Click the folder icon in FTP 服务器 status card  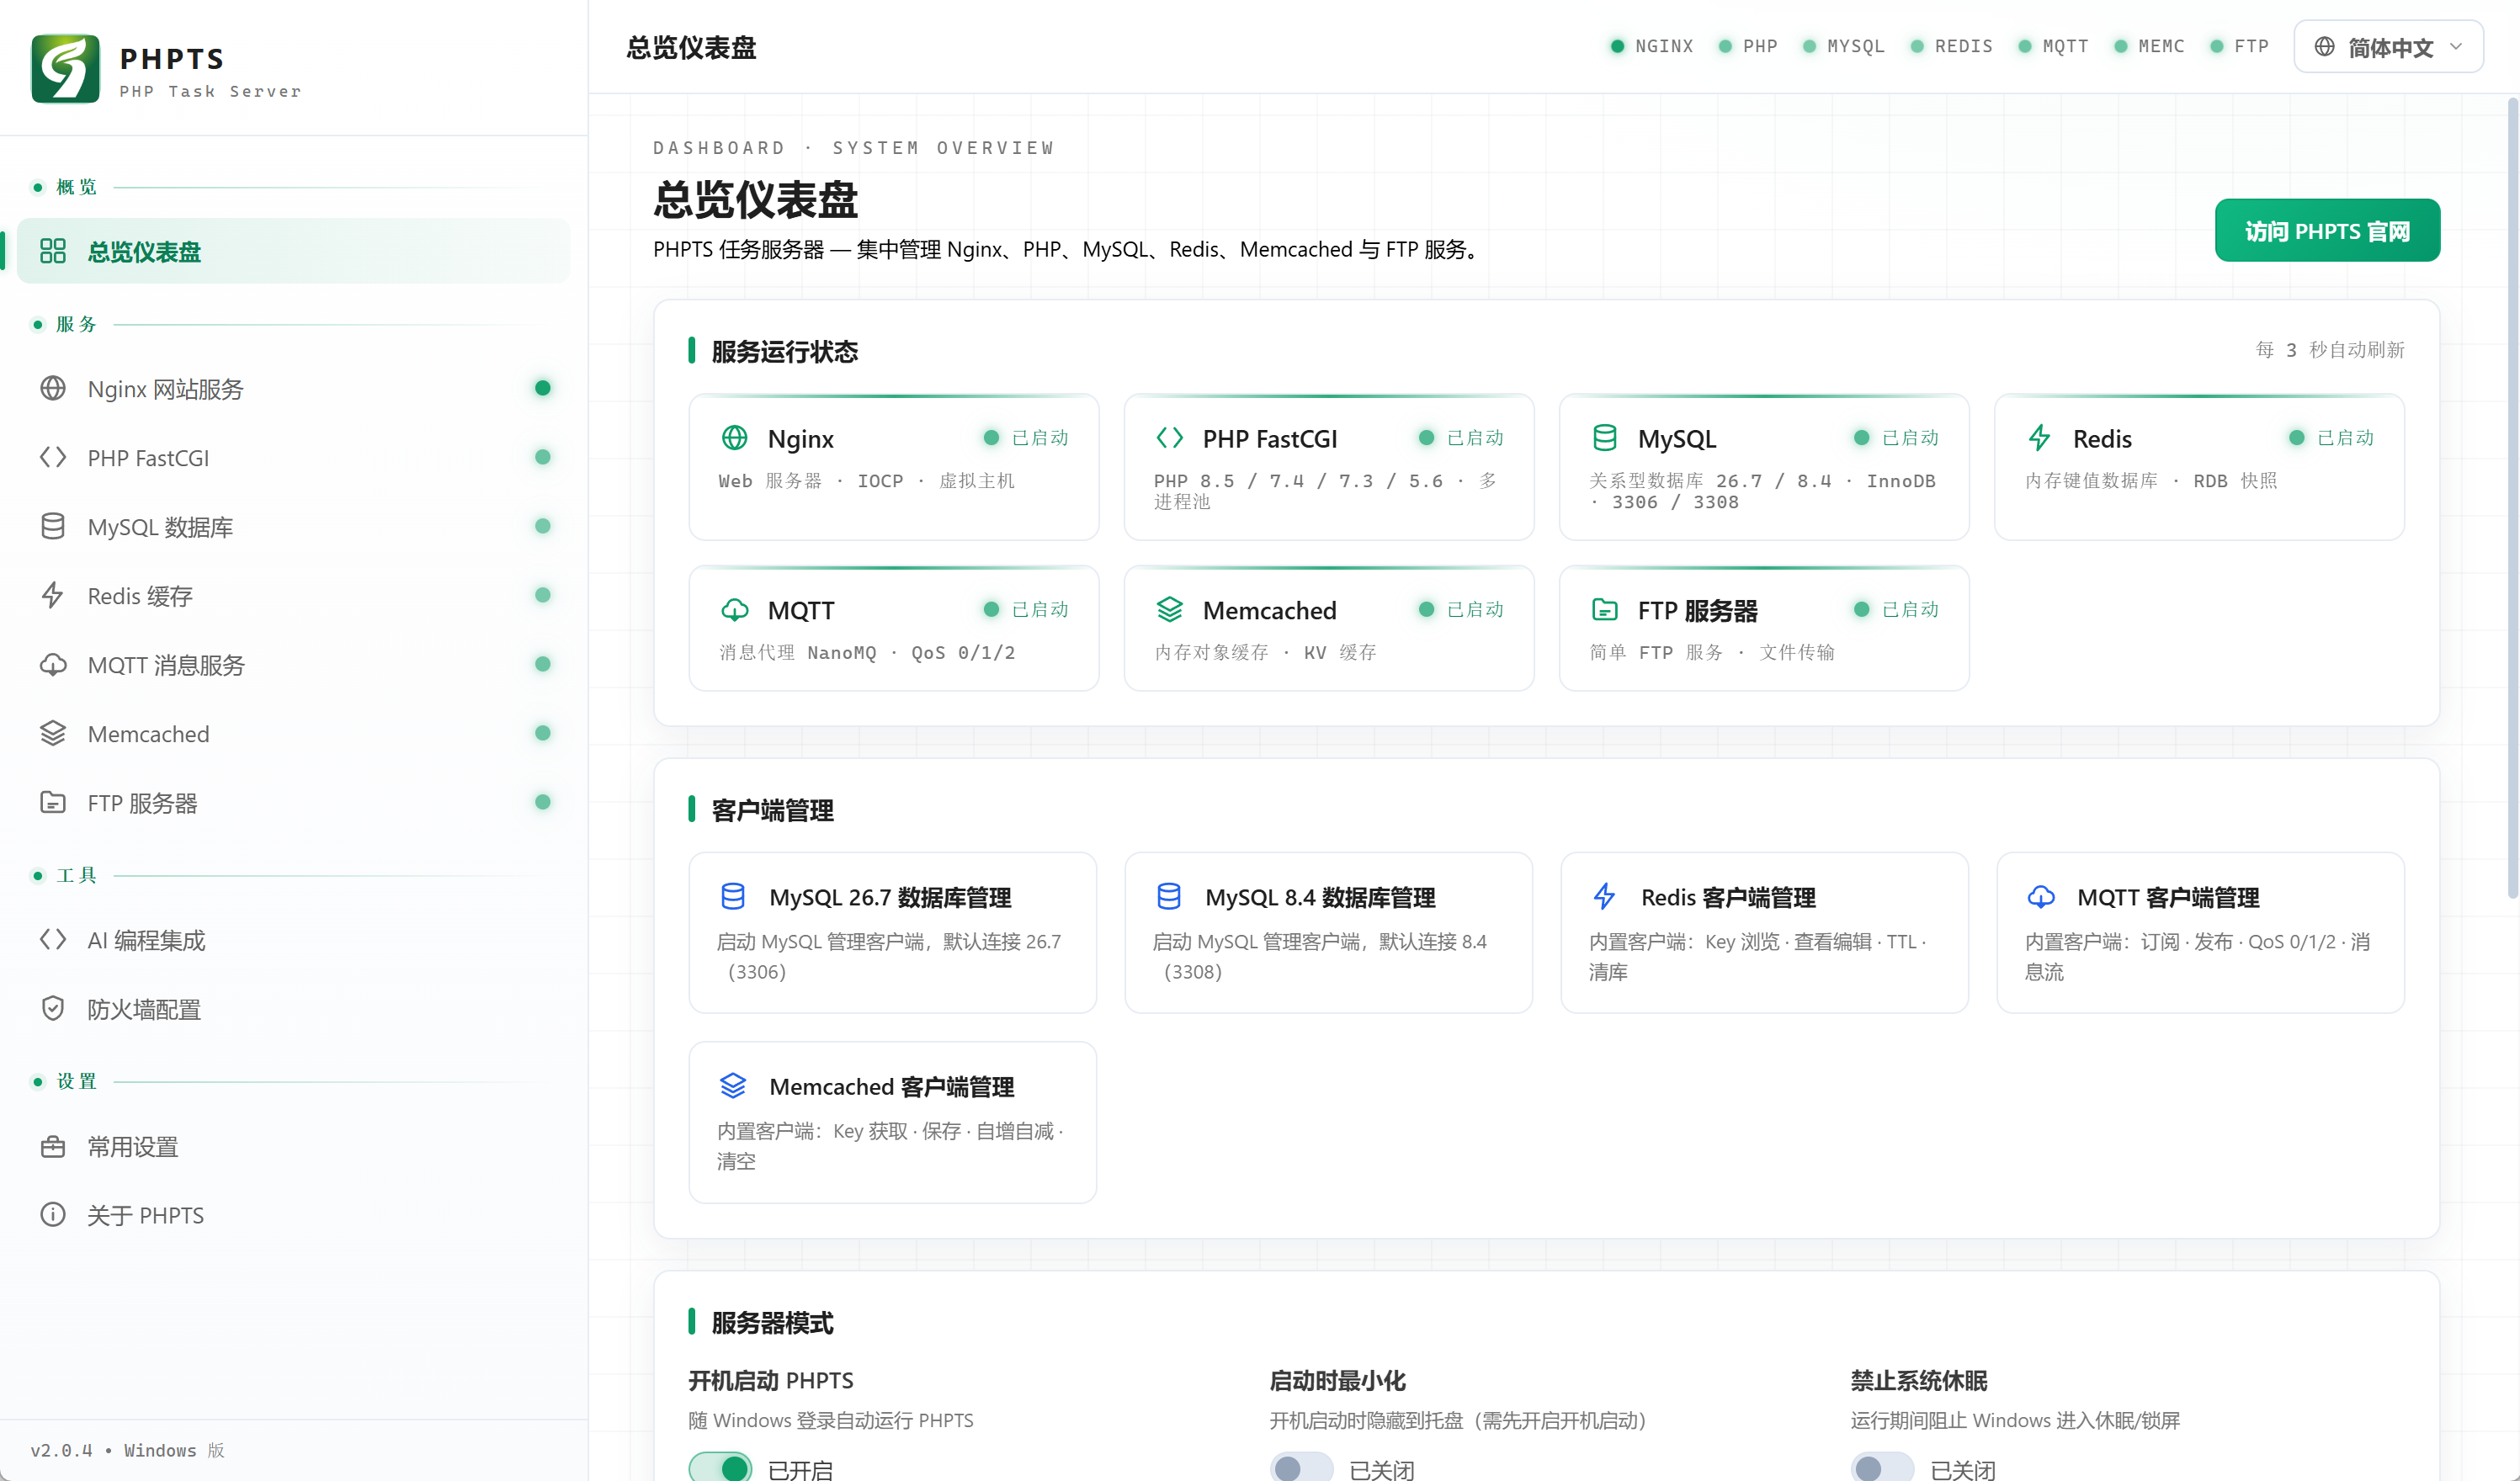[x=1604, y=609]
